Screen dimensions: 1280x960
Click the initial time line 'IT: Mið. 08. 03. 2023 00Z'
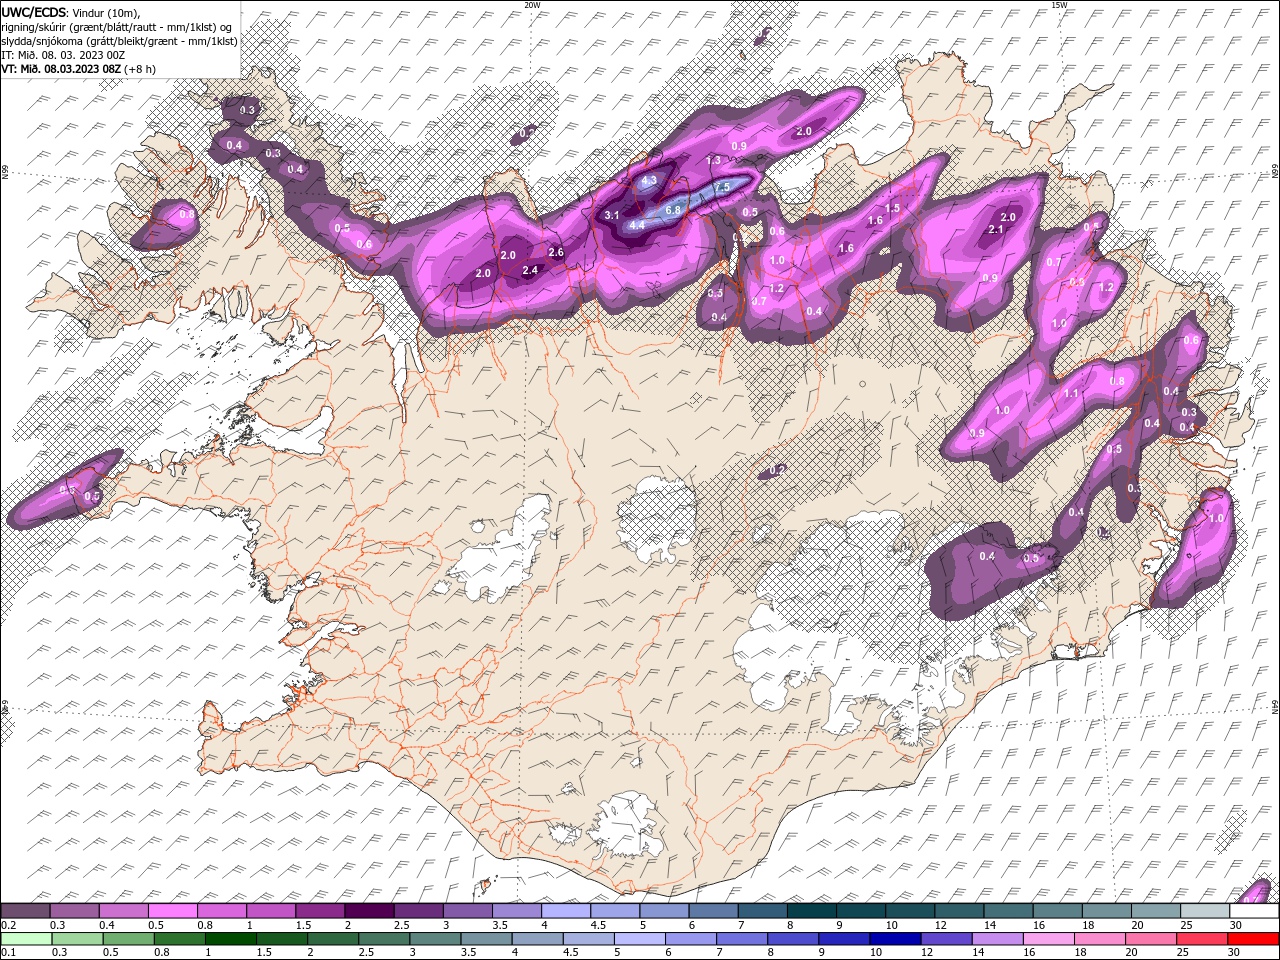(x=63, y=55)
